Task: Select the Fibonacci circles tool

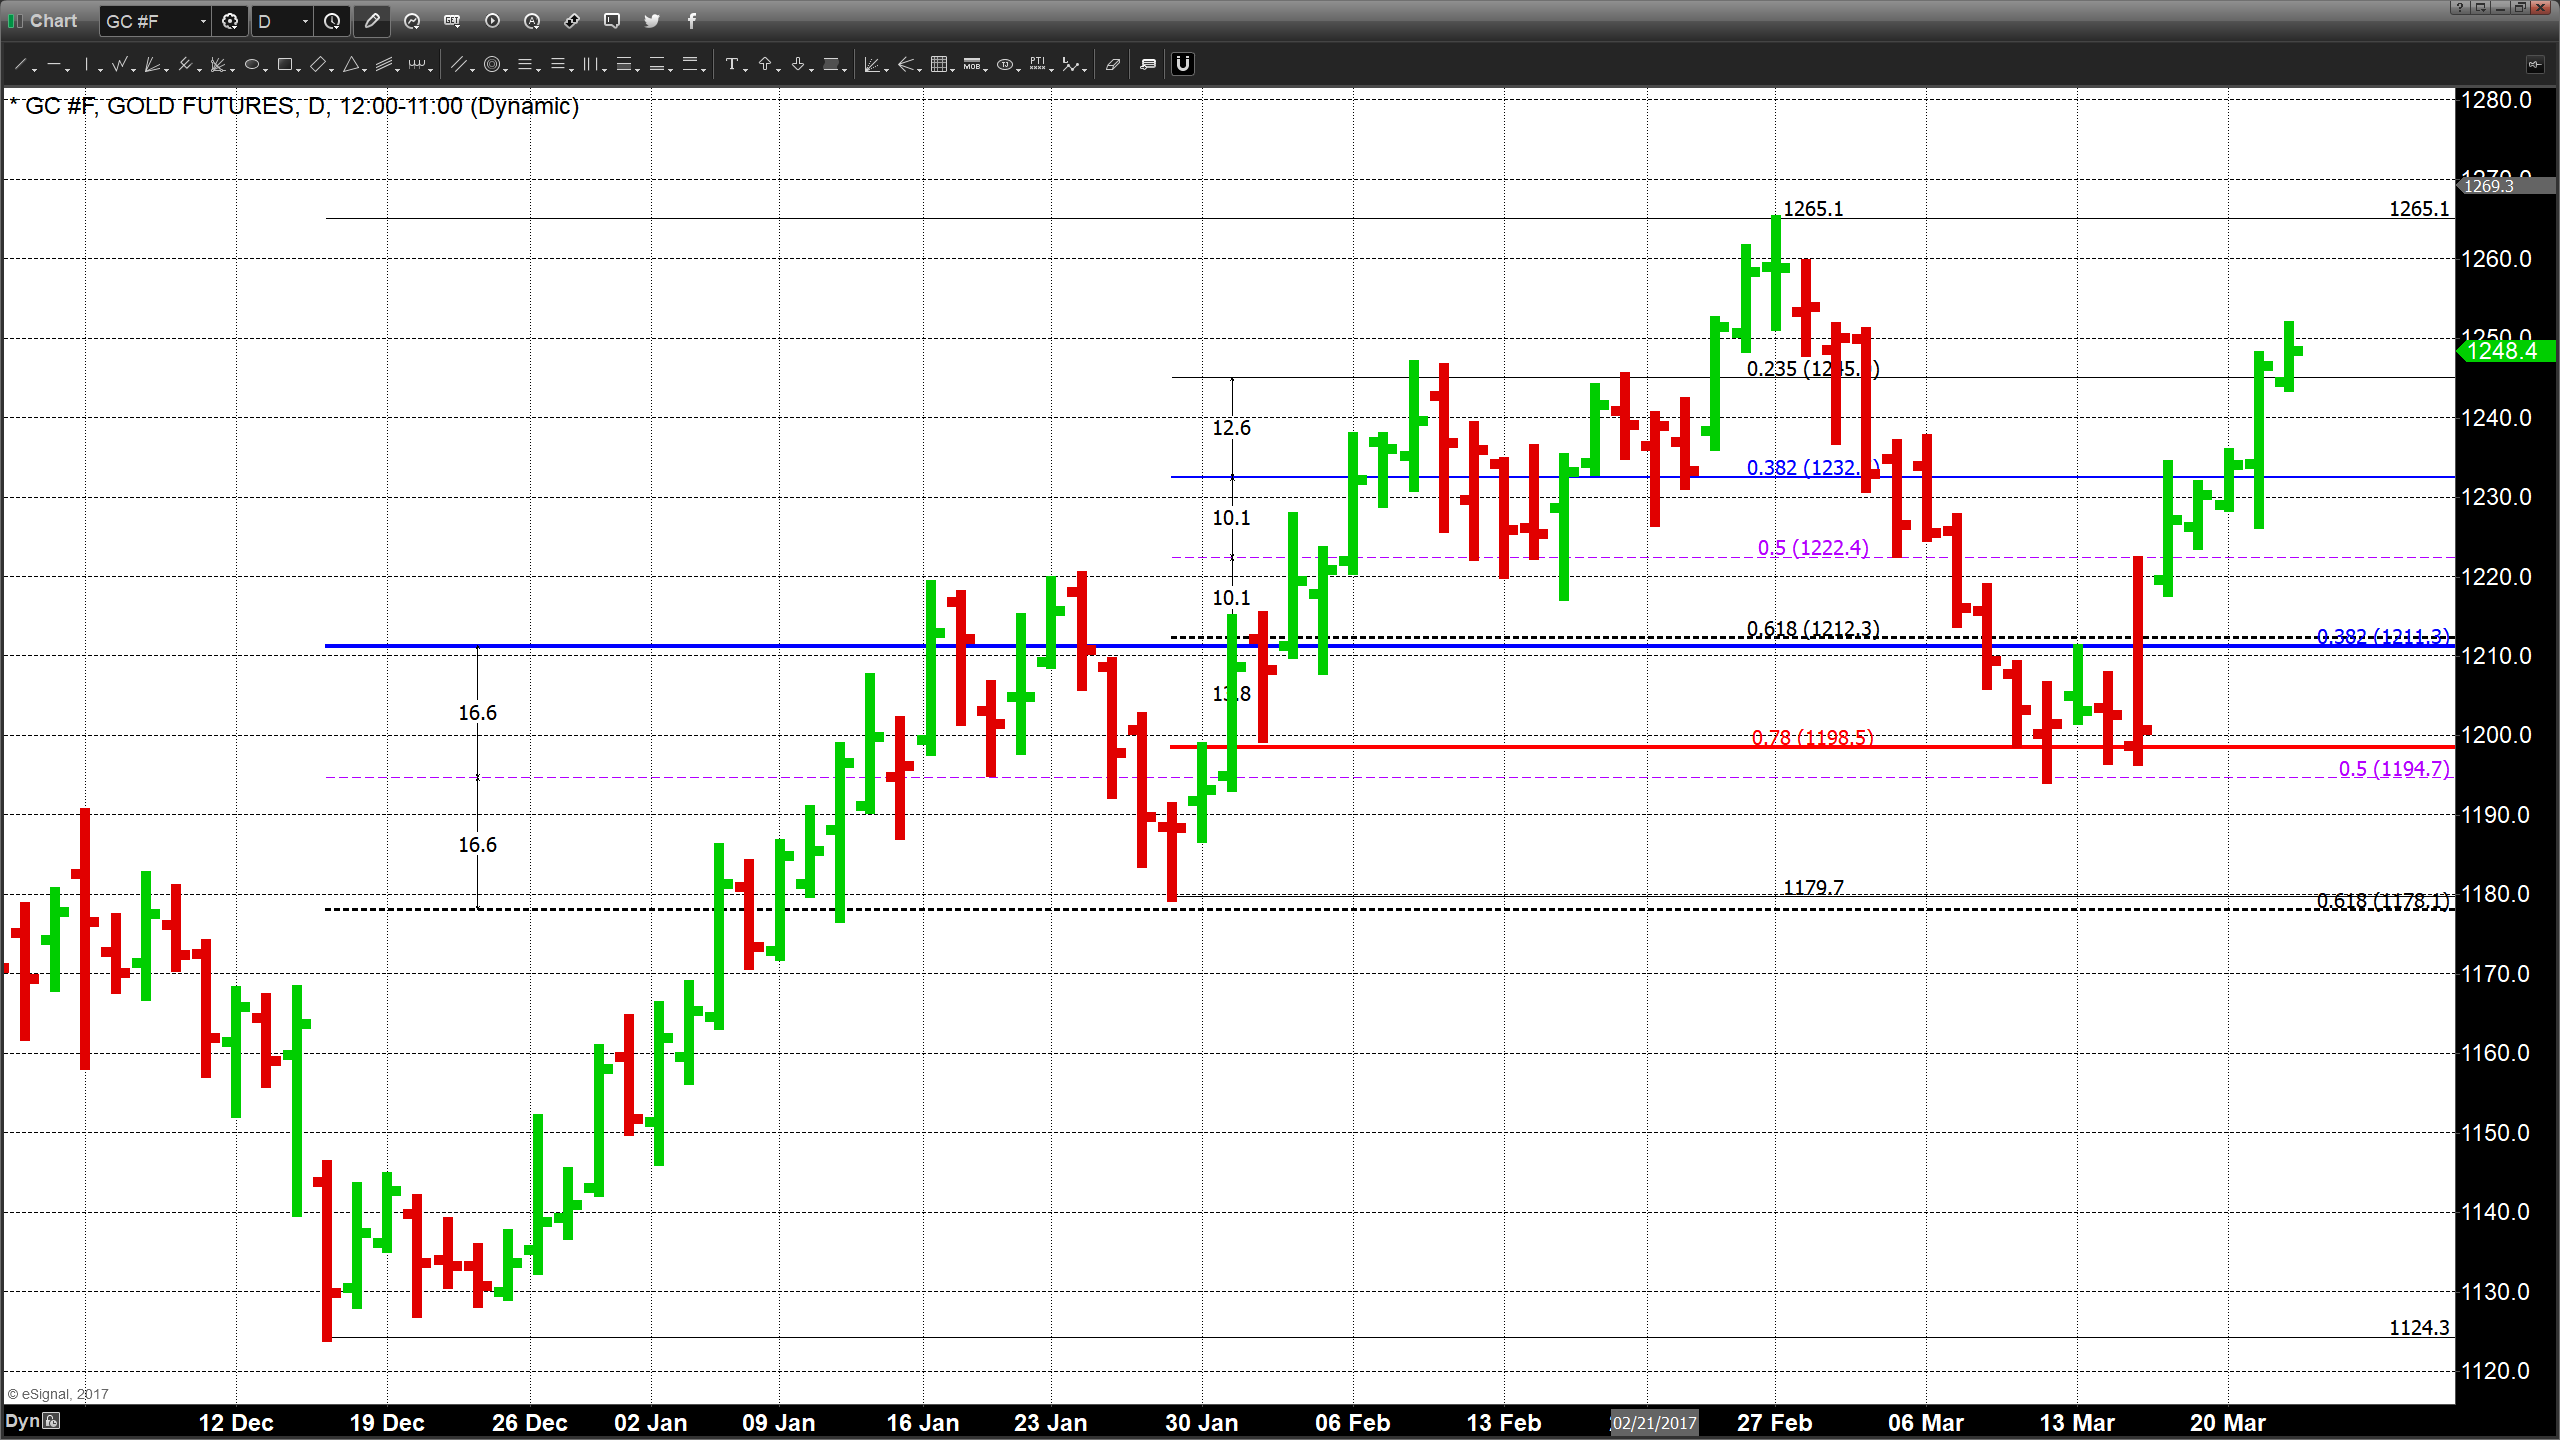Action: click(x=492, y=65)
